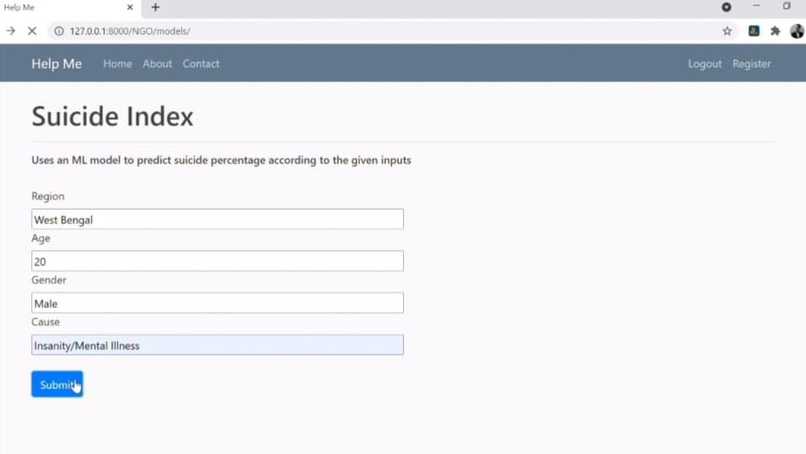Click the Age label

pos(41,239)
